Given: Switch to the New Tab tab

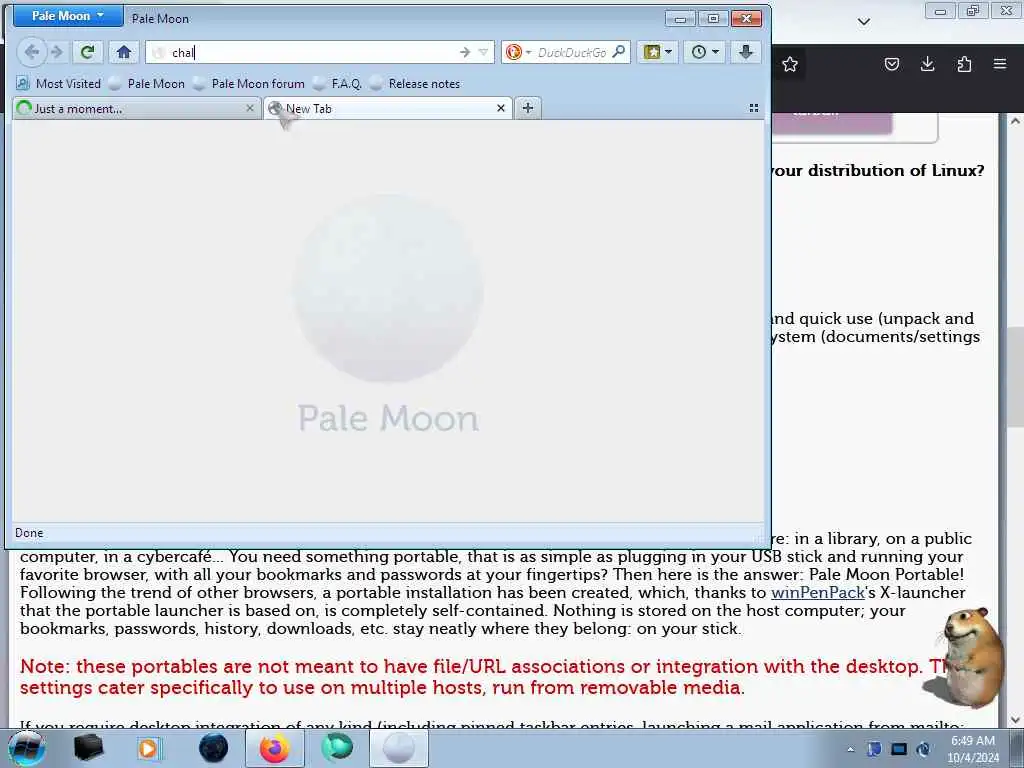Looking at the screenshot, I should coord(388,108).
